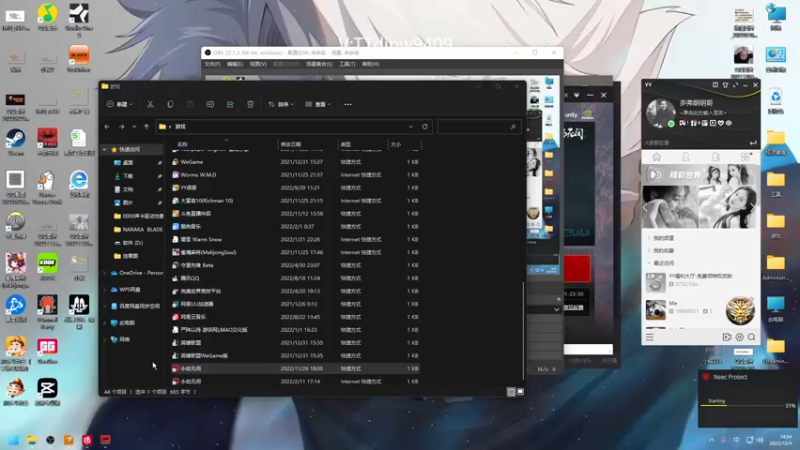Go to next YY banner with right arrow
Screen dimensions: 800x450
753,208
